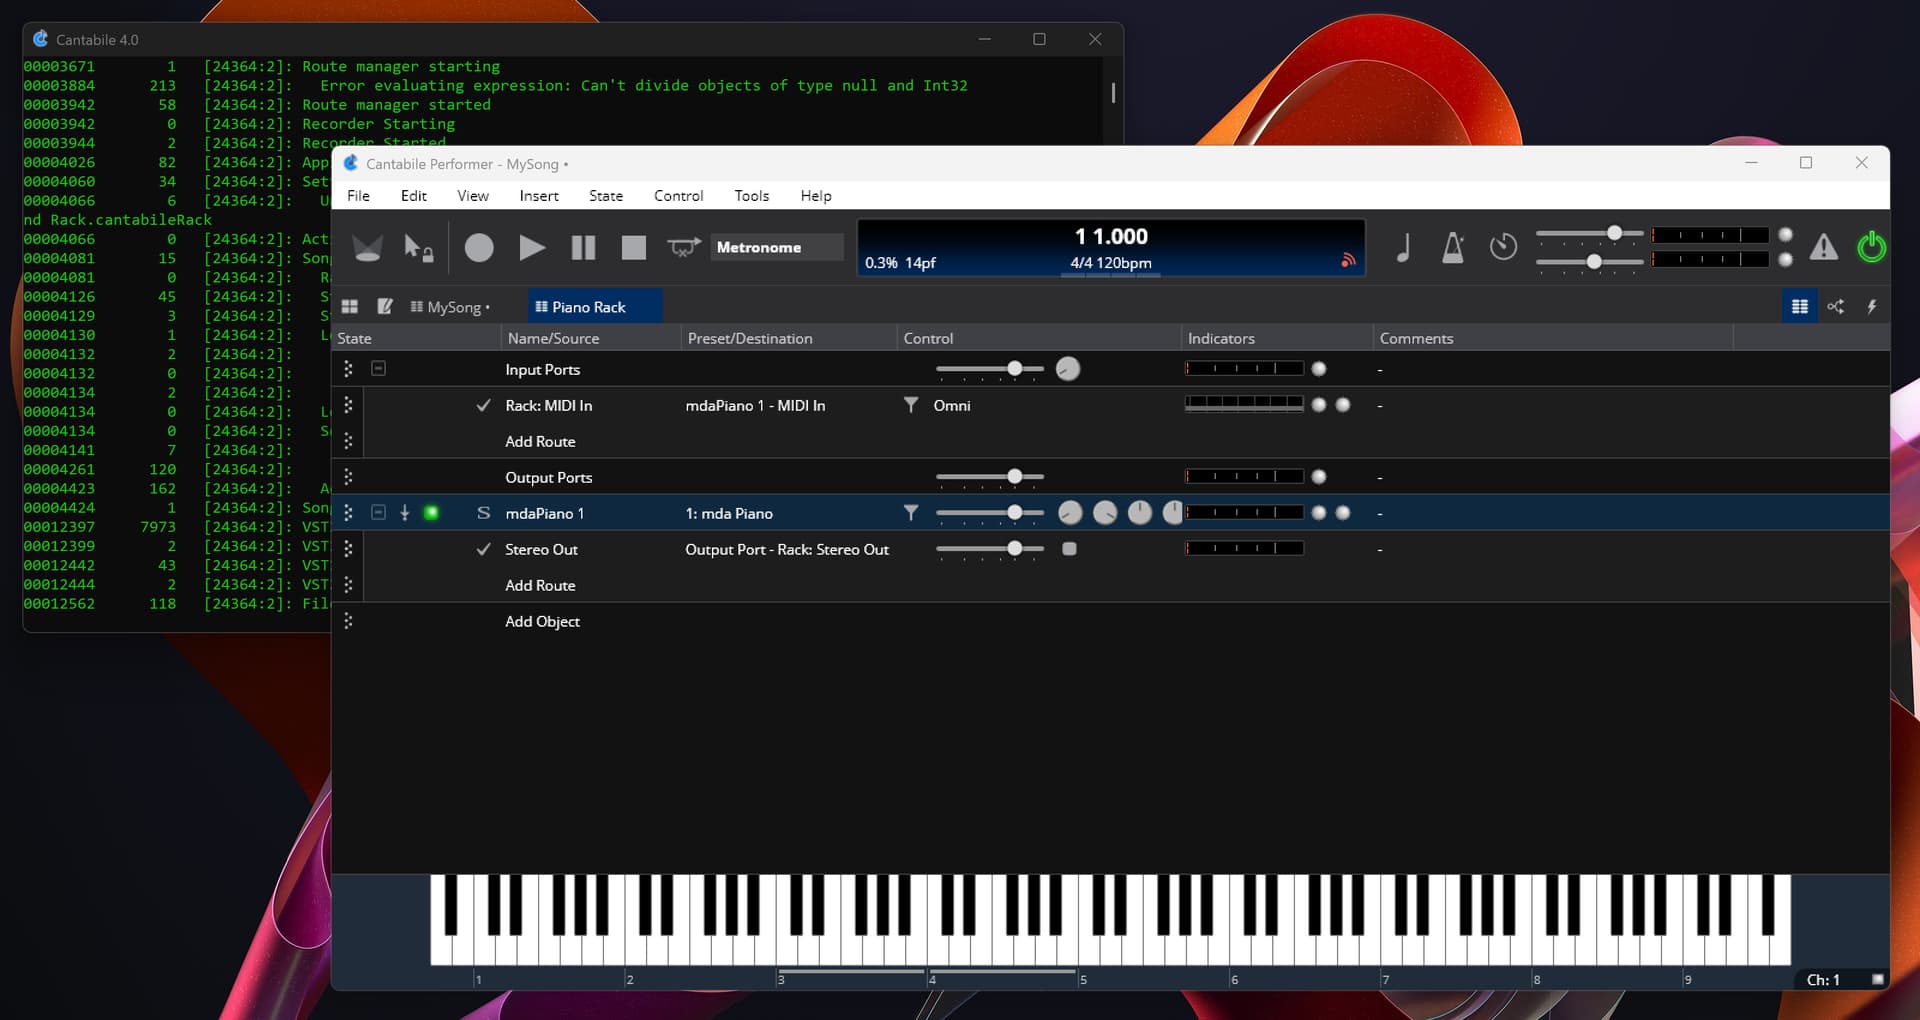Toggle the Rack: MIDI In route checkmark
This screenshot has height=1020, width=1920.
pos(484,405)
